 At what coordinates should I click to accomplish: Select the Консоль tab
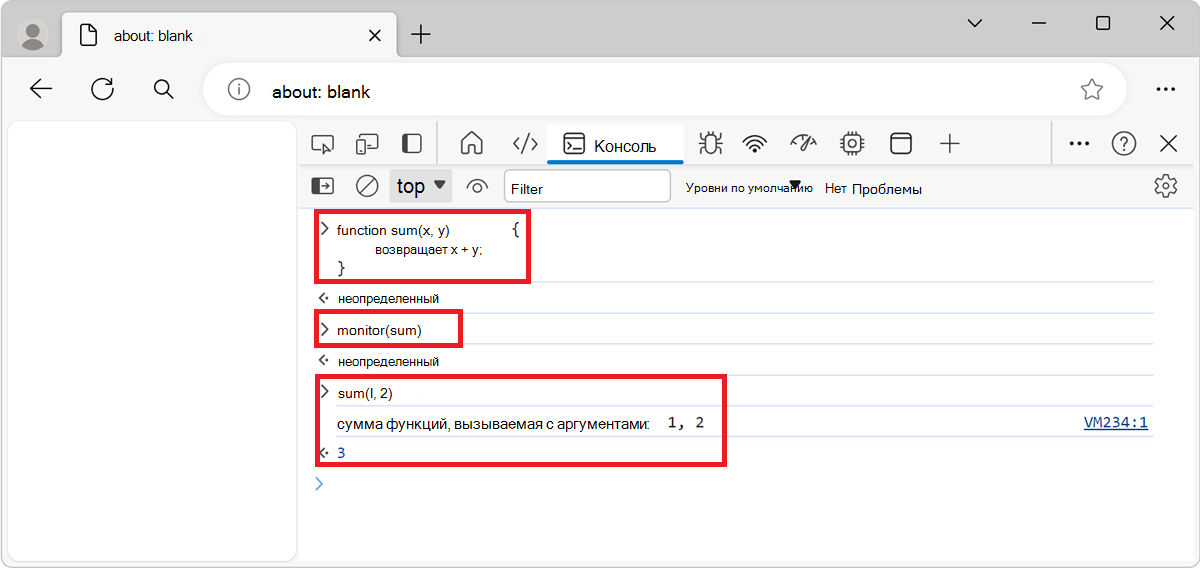click(615, 145)
